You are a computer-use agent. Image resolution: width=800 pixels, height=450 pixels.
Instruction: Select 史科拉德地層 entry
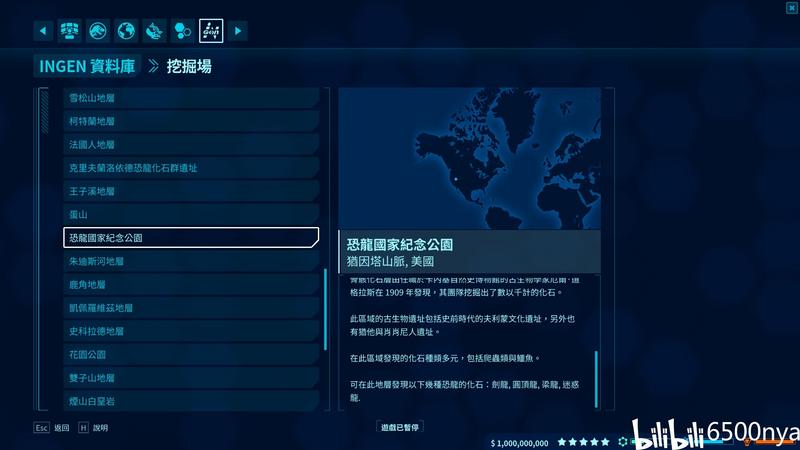click(x=191, y=332)
